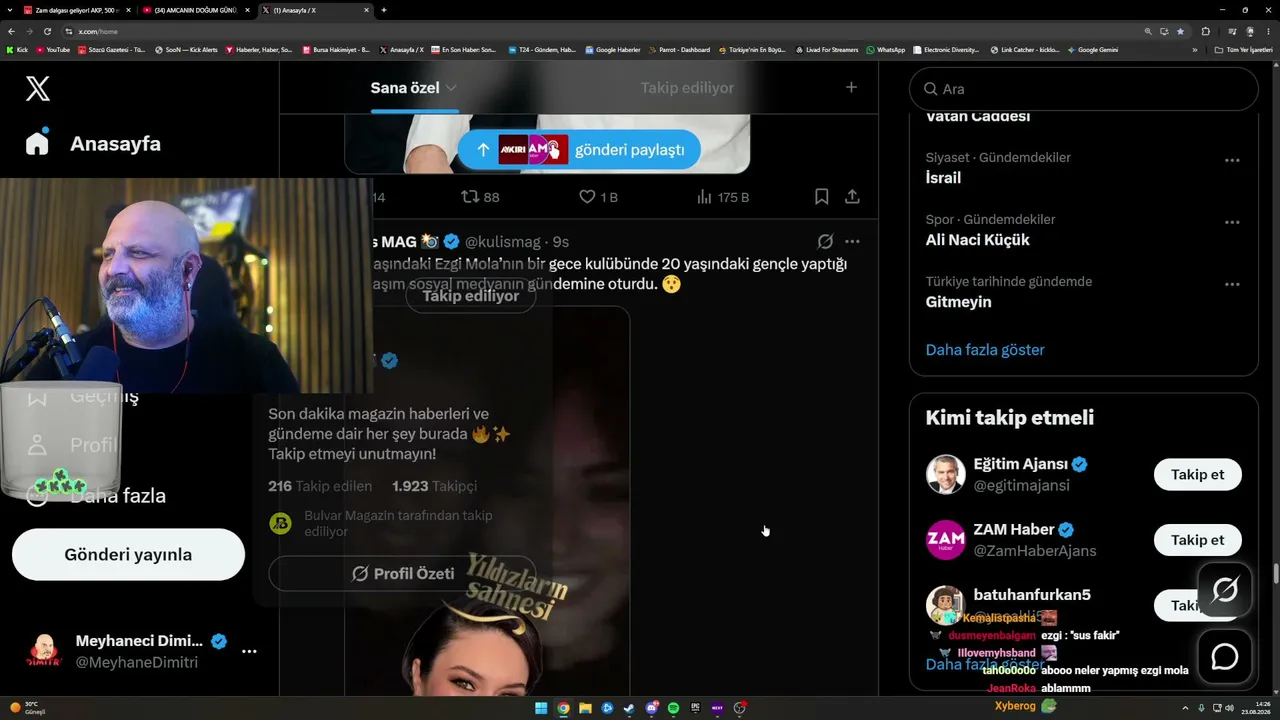The height and width of the screenshot is (720, 1280).
Task: Open account menu dots beside Meyhaneci Dimitri
Action: [x=249, y=651]
